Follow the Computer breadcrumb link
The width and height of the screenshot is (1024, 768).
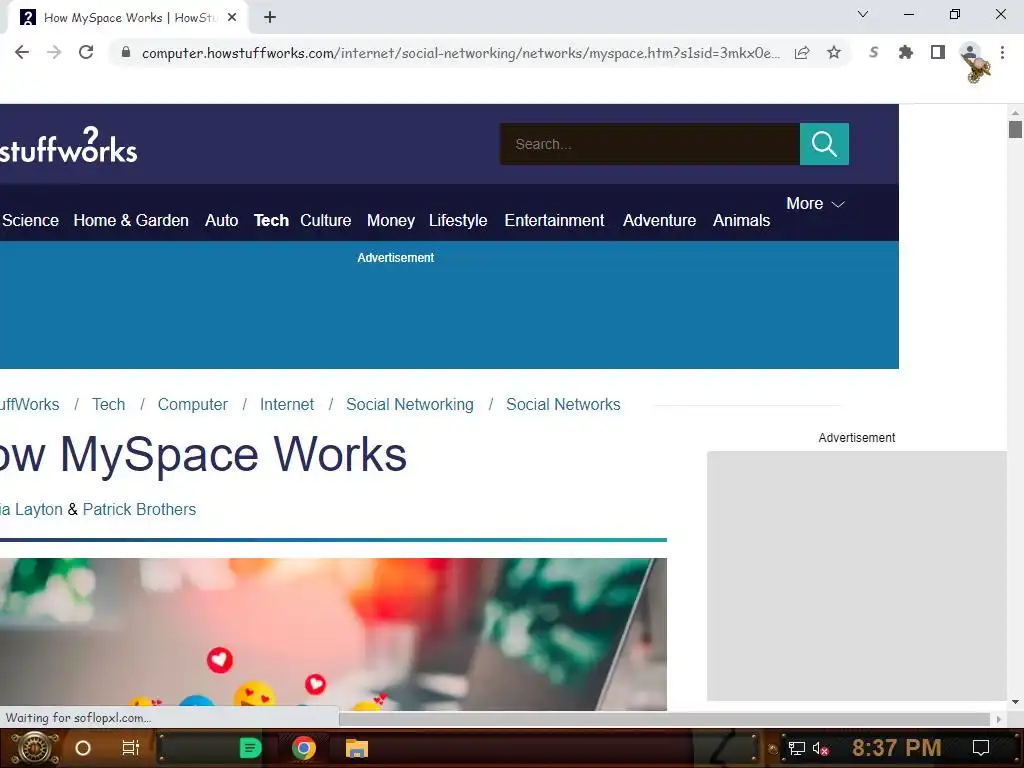[x=193, y=404]
